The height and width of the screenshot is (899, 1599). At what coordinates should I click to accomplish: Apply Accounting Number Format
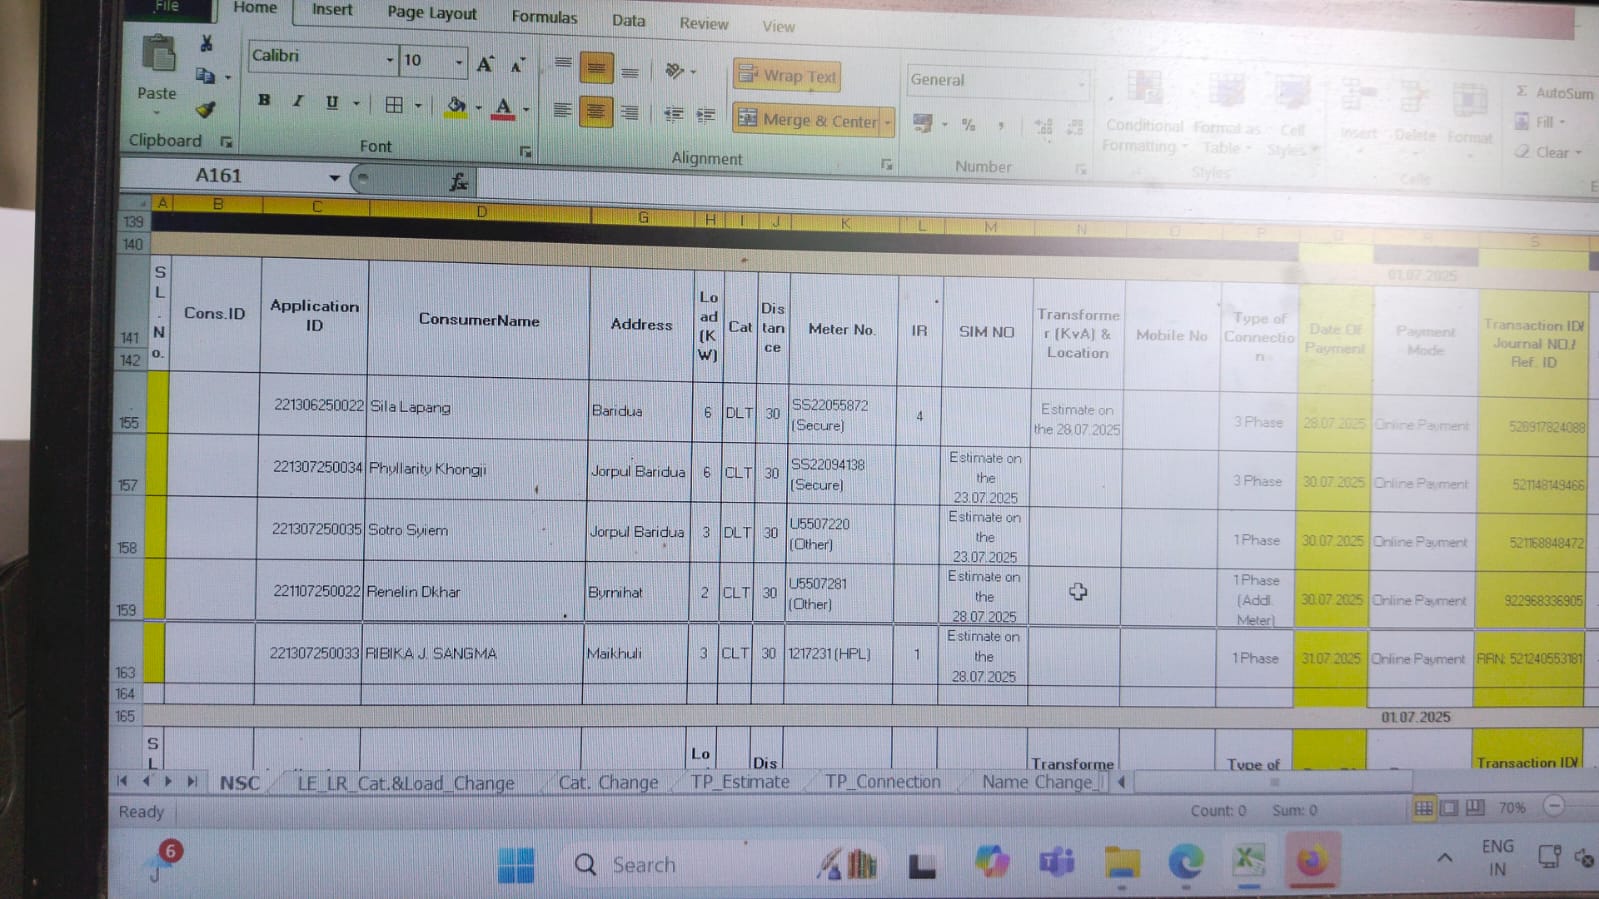(x=923, y=123)
